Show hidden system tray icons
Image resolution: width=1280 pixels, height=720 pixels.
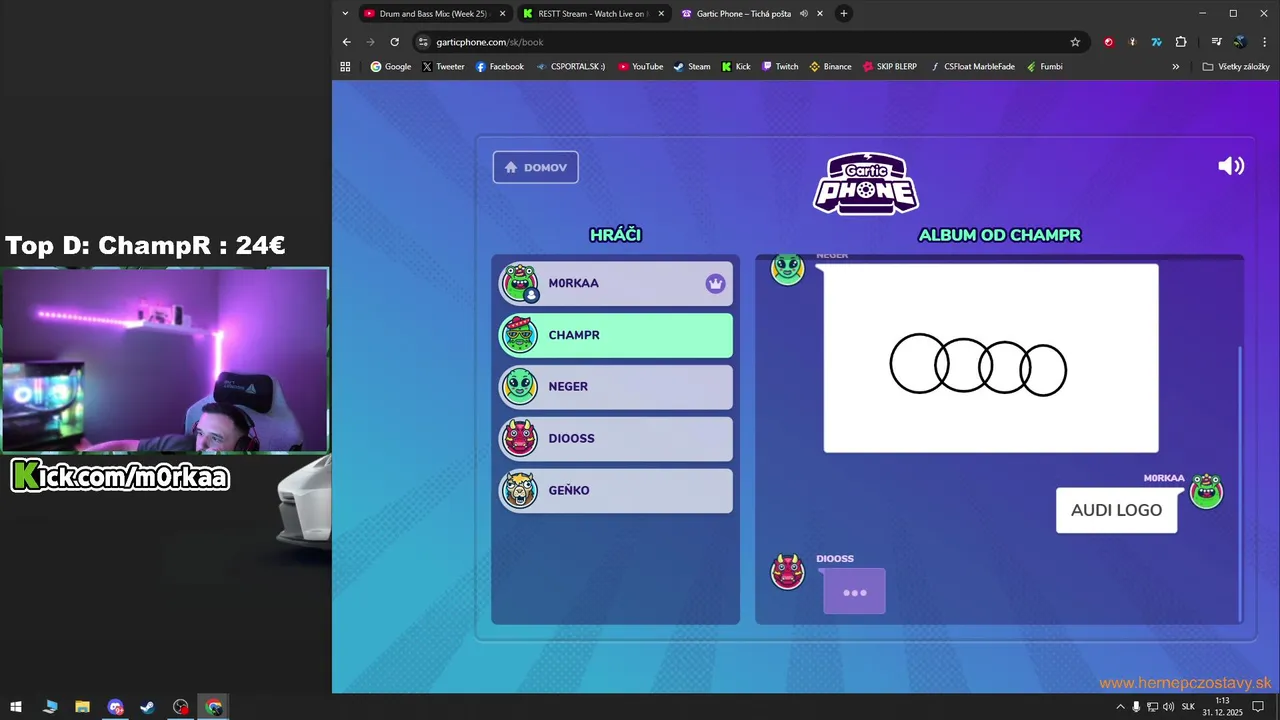tap(1120, 707)
